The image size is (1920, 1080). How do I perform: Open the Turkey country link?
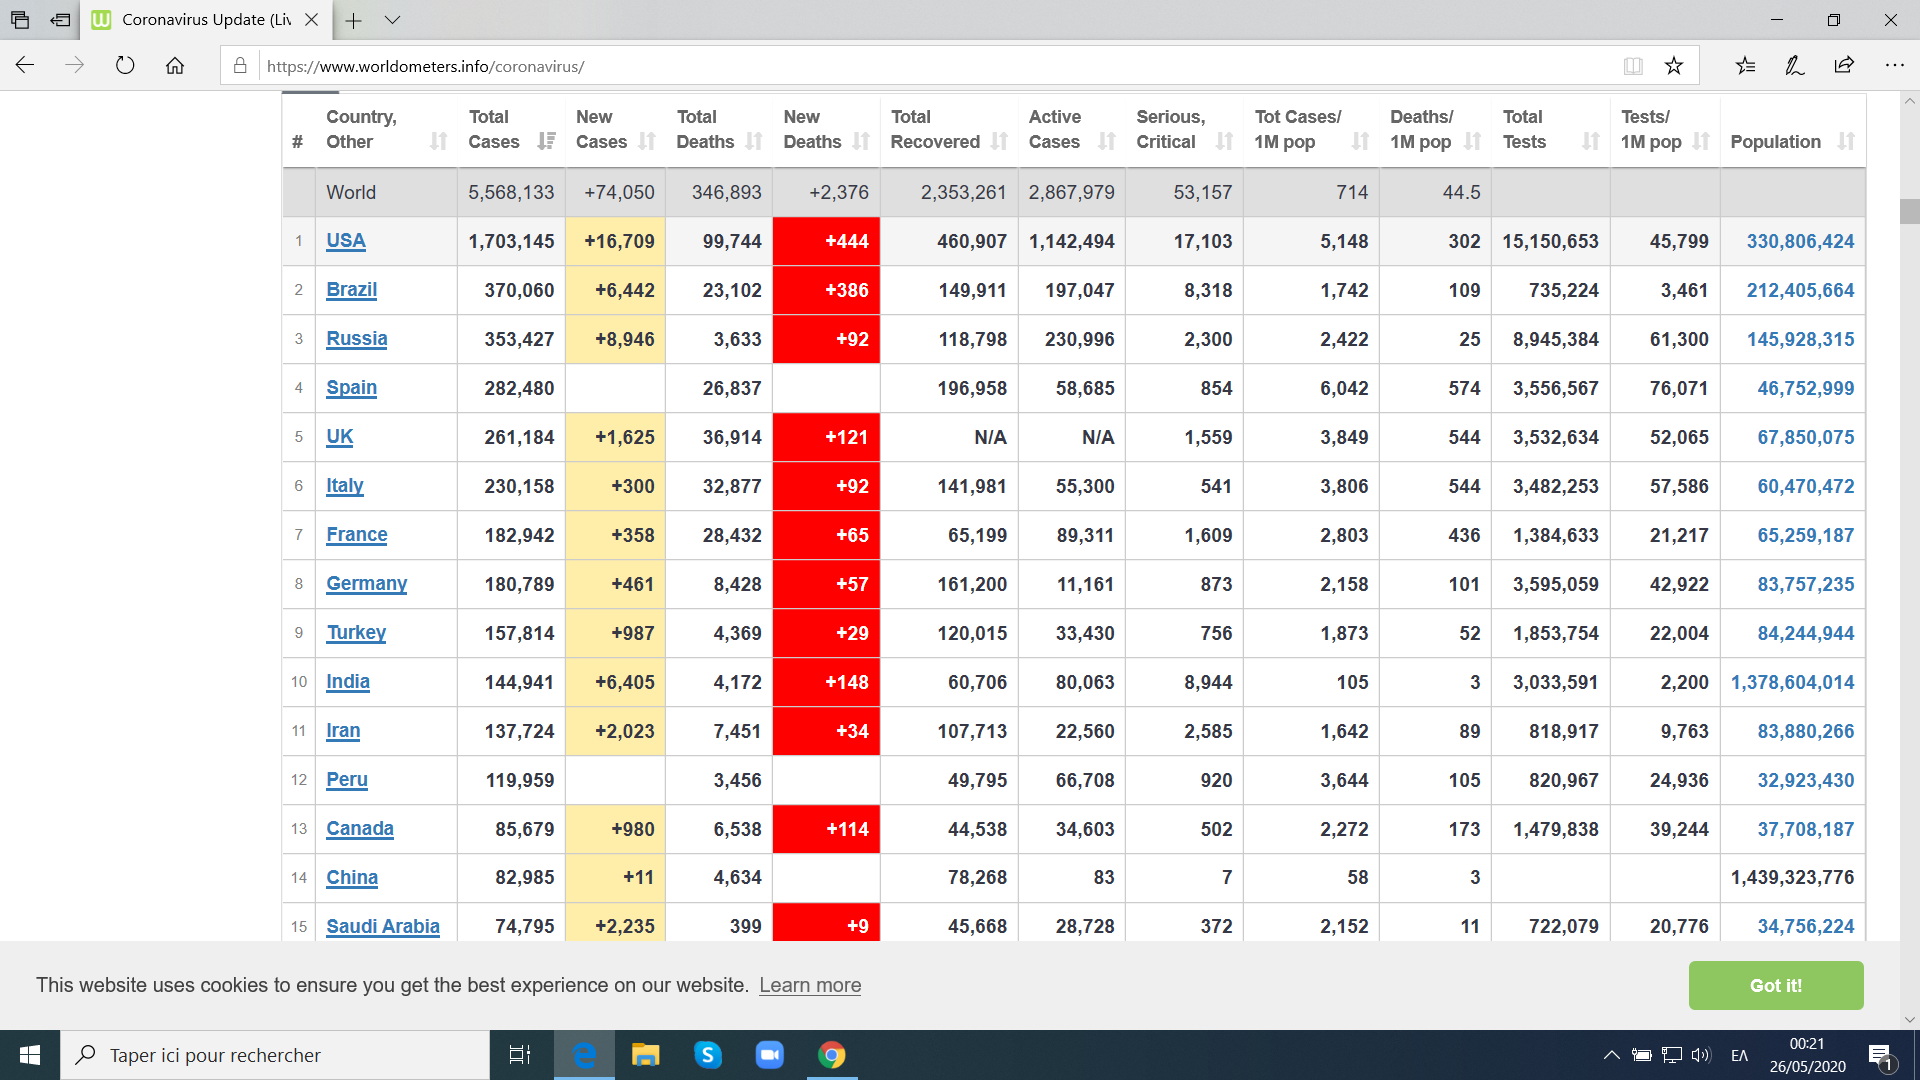click(x=356, y=633)
